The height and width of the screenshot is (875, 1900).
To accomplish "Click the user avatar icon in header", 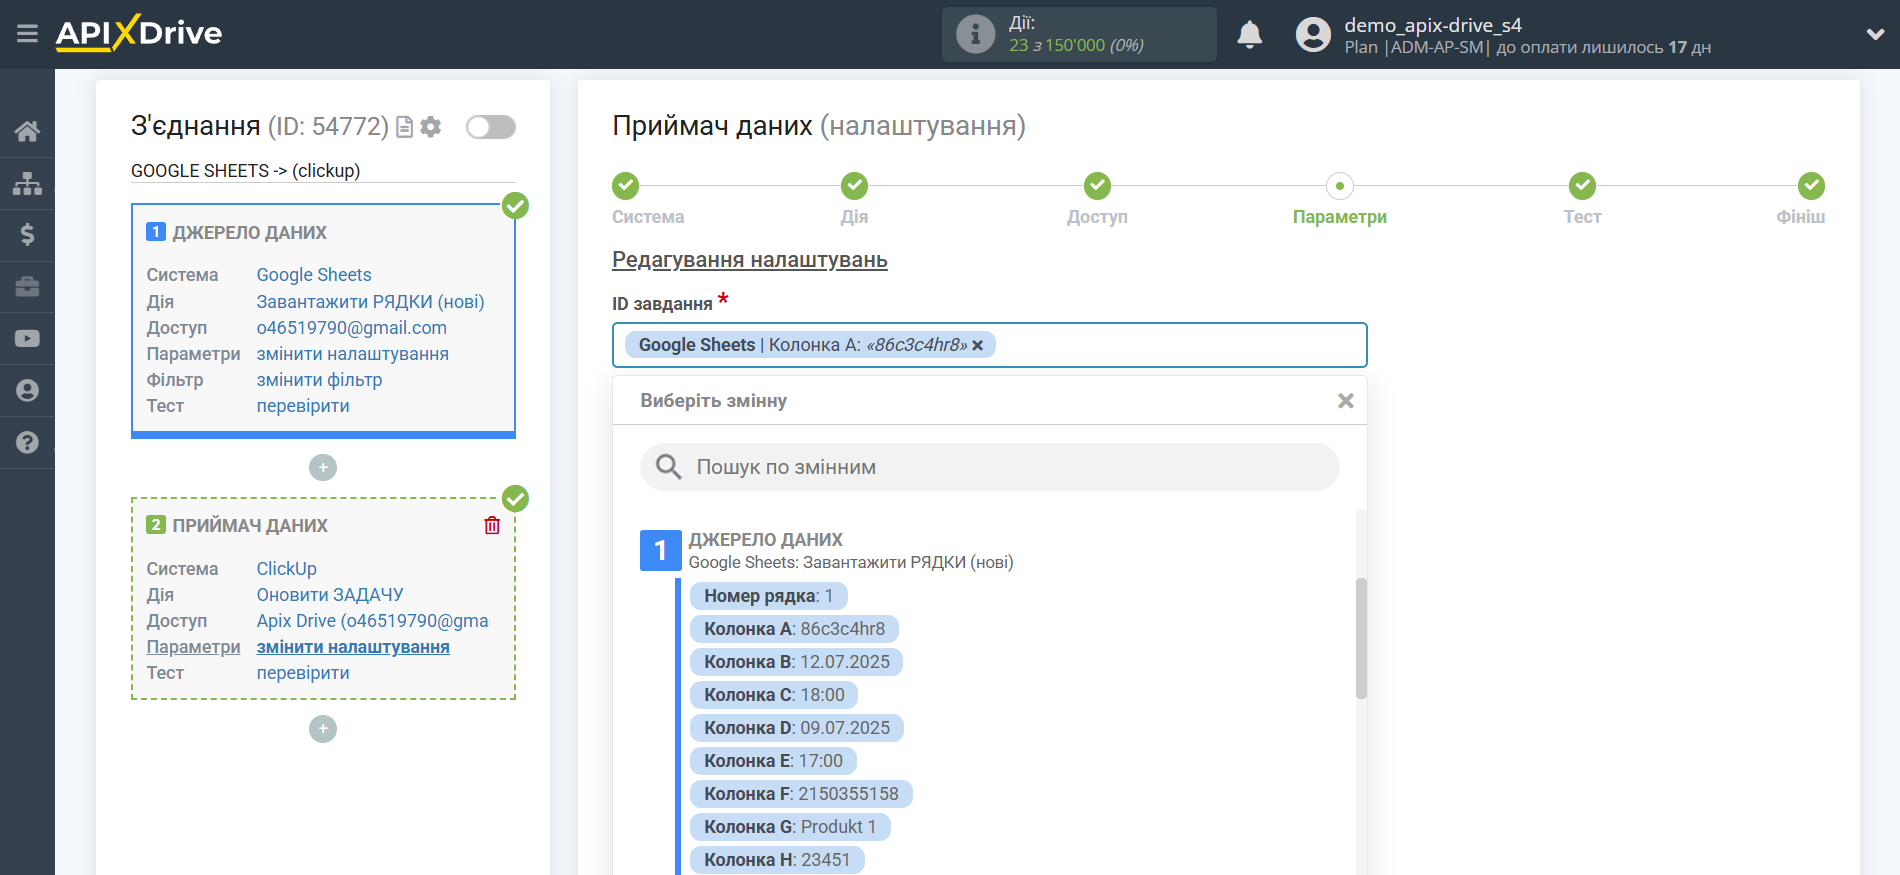I will click(x=1313, y=35).
